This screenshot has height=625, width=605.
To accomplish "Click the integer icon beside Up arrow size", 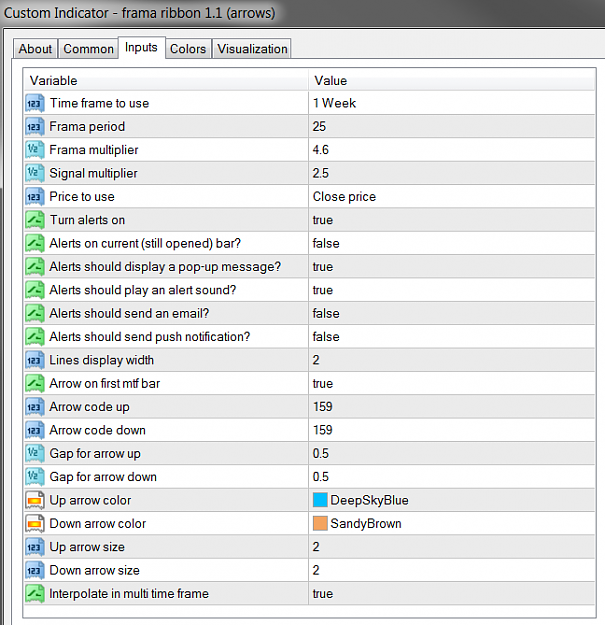I will [x=34, y=547].
